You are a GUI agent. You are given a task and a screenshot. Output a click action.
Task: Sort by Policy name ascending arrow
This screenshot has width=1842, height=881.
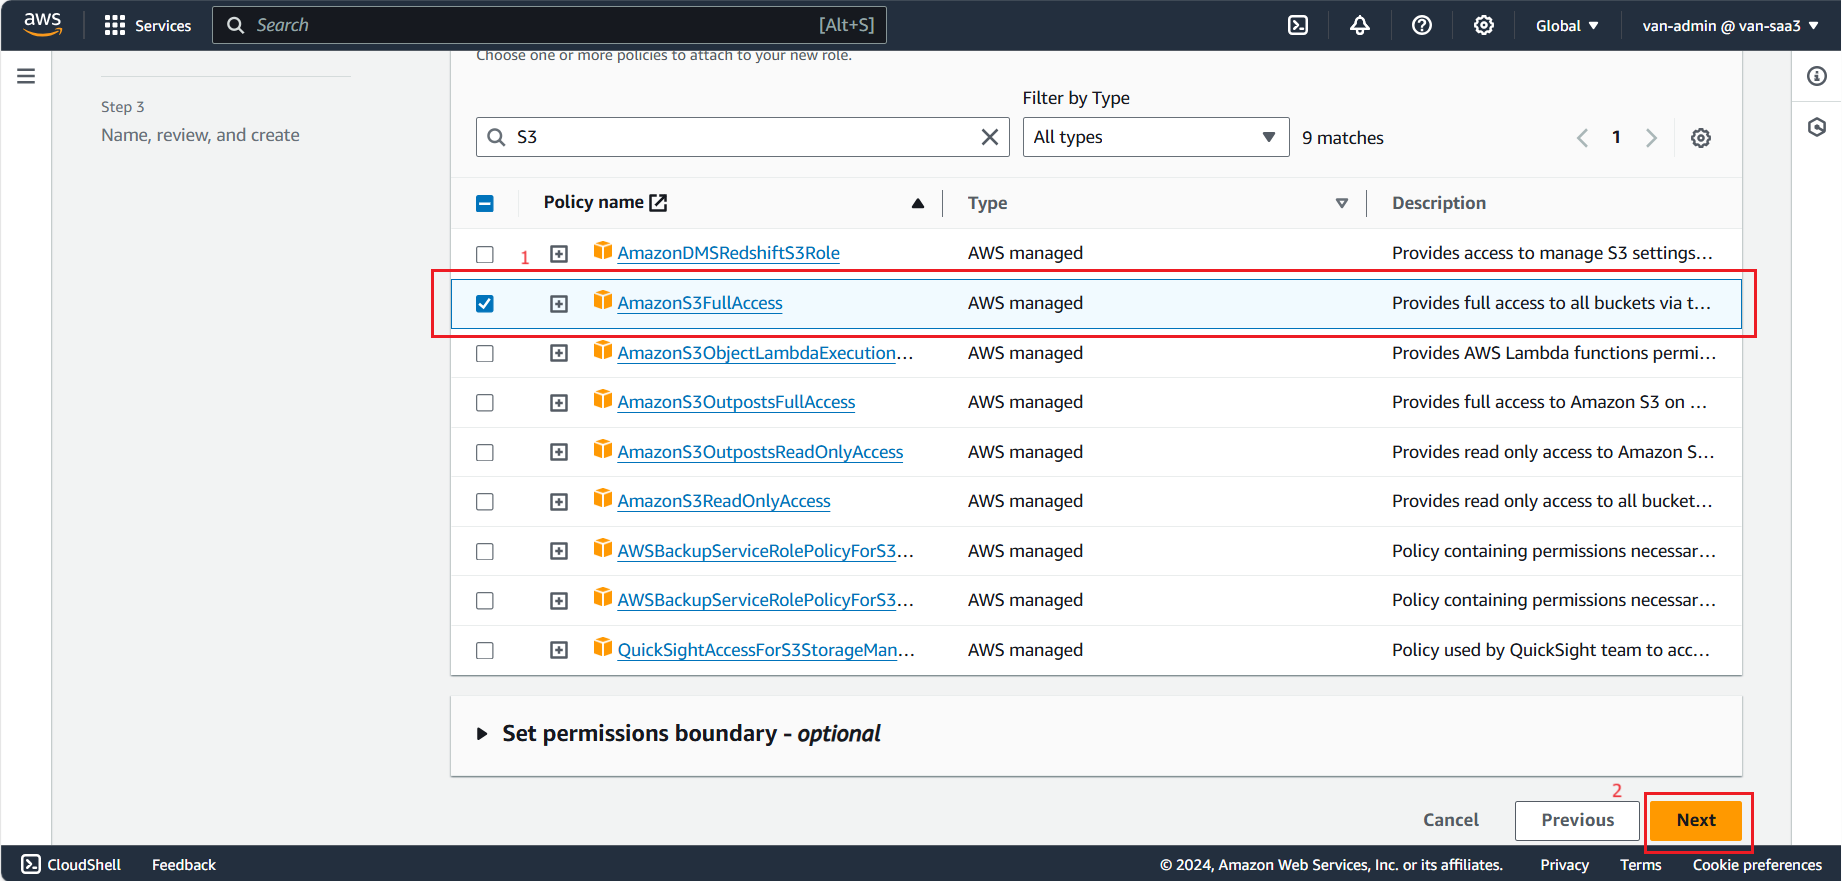click(x=918, y=203)
